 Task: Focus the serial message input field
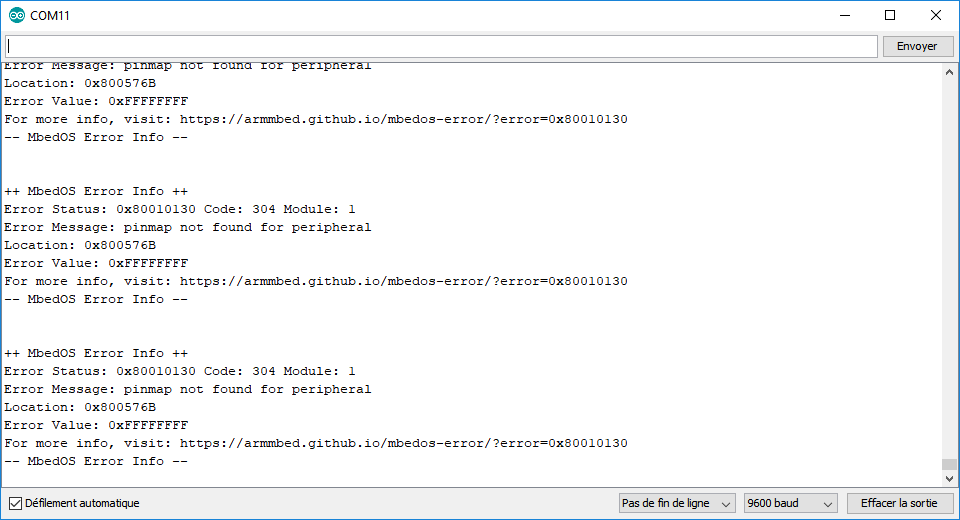pos(440,46)
